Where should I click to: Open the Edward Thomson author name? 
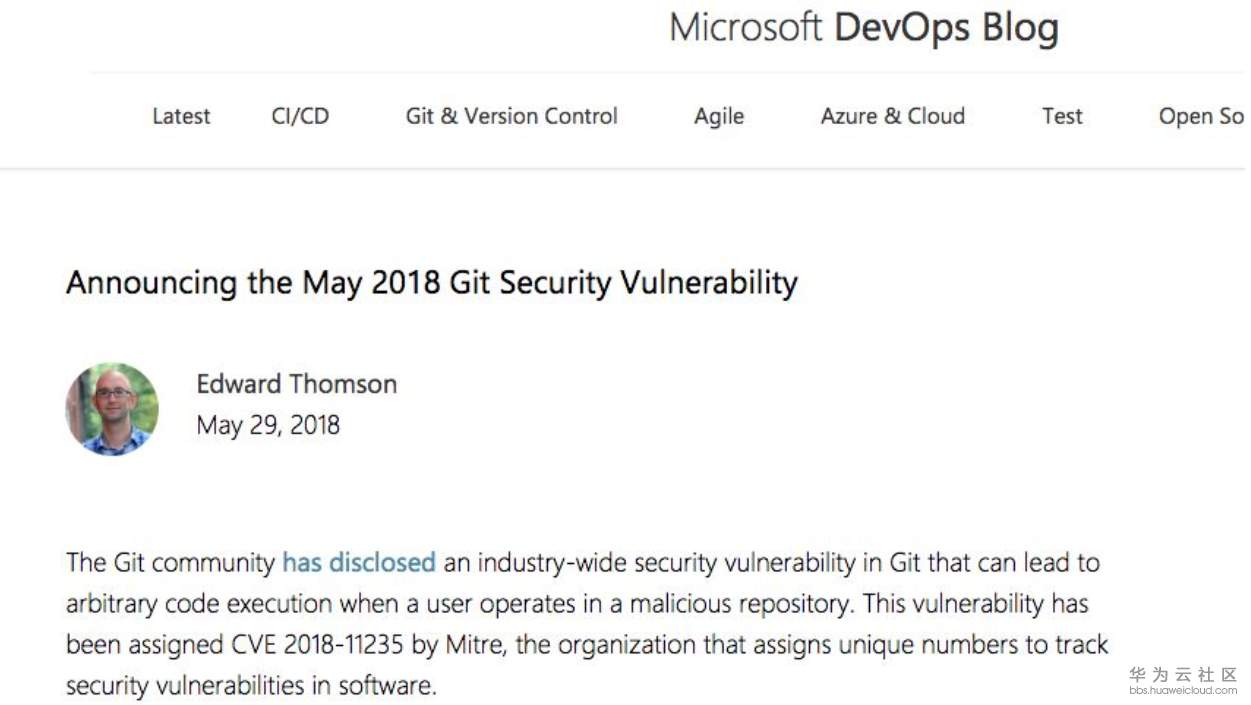coord(296,384)
